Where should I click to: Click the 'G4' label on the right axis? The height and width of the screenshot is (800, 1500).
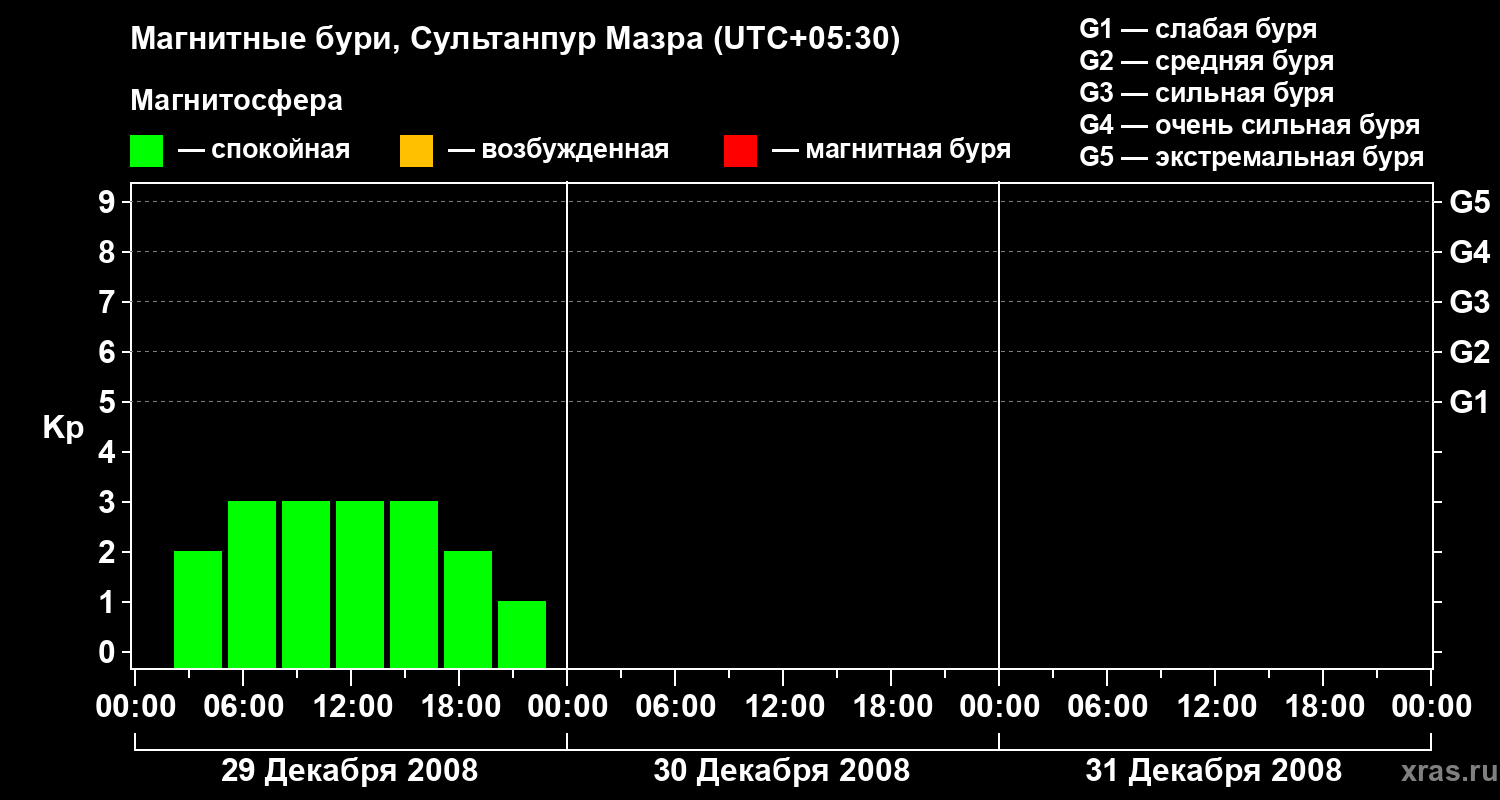[x=1469, y=252]
